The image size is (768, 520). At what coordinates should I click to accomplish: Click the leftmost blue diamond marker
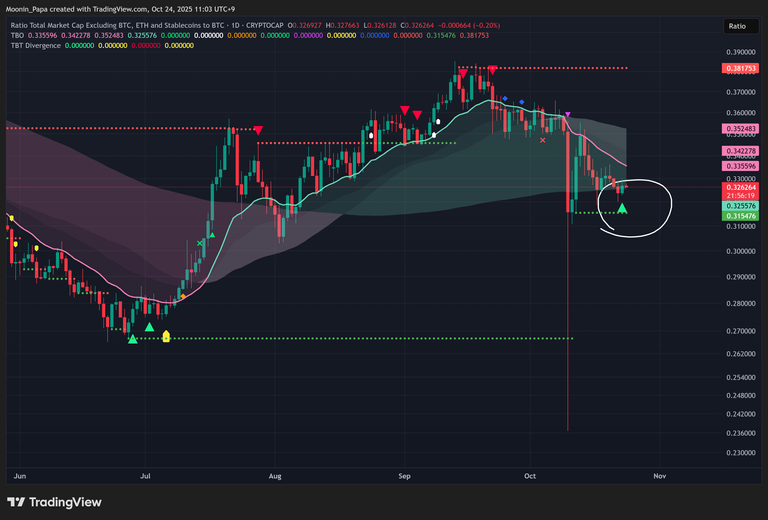coord(505,99)
